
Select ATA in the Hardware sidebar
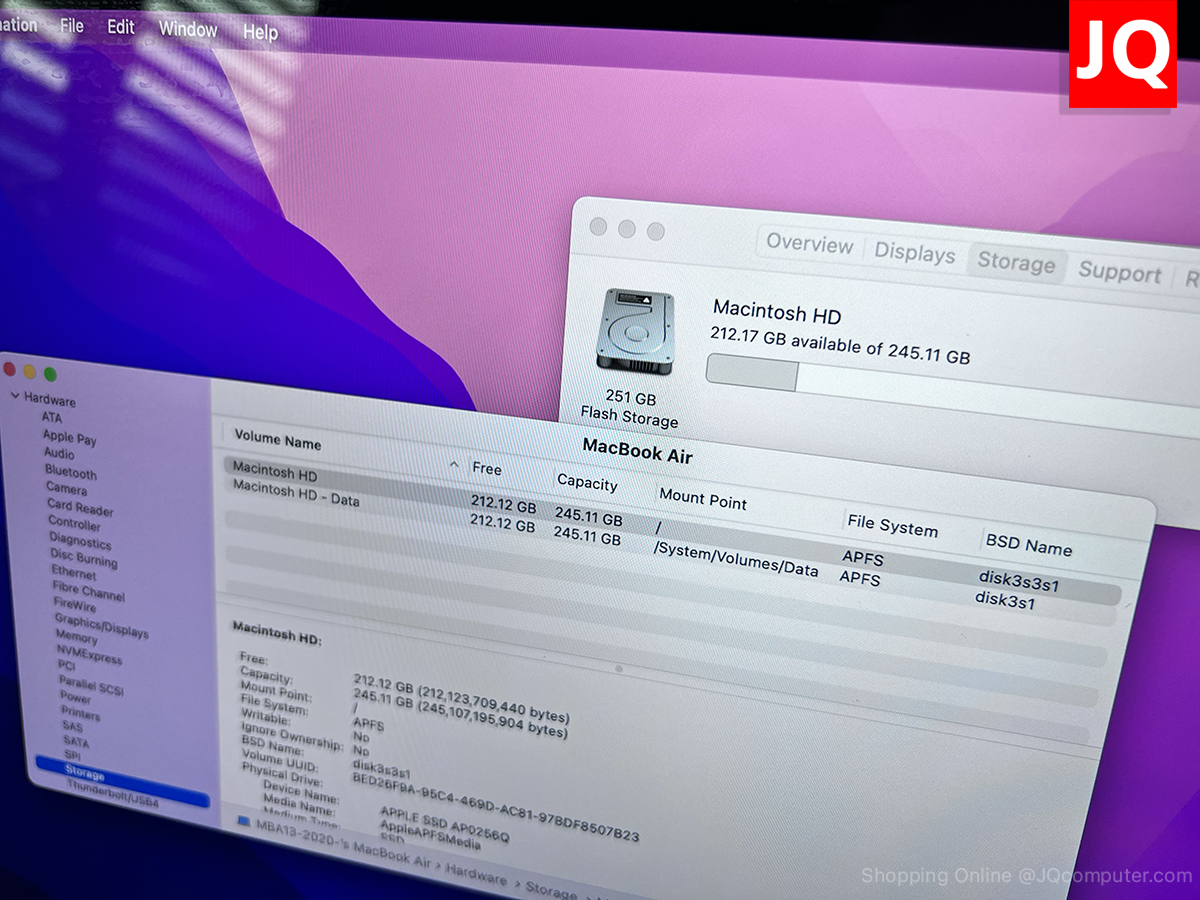(51, 417)
